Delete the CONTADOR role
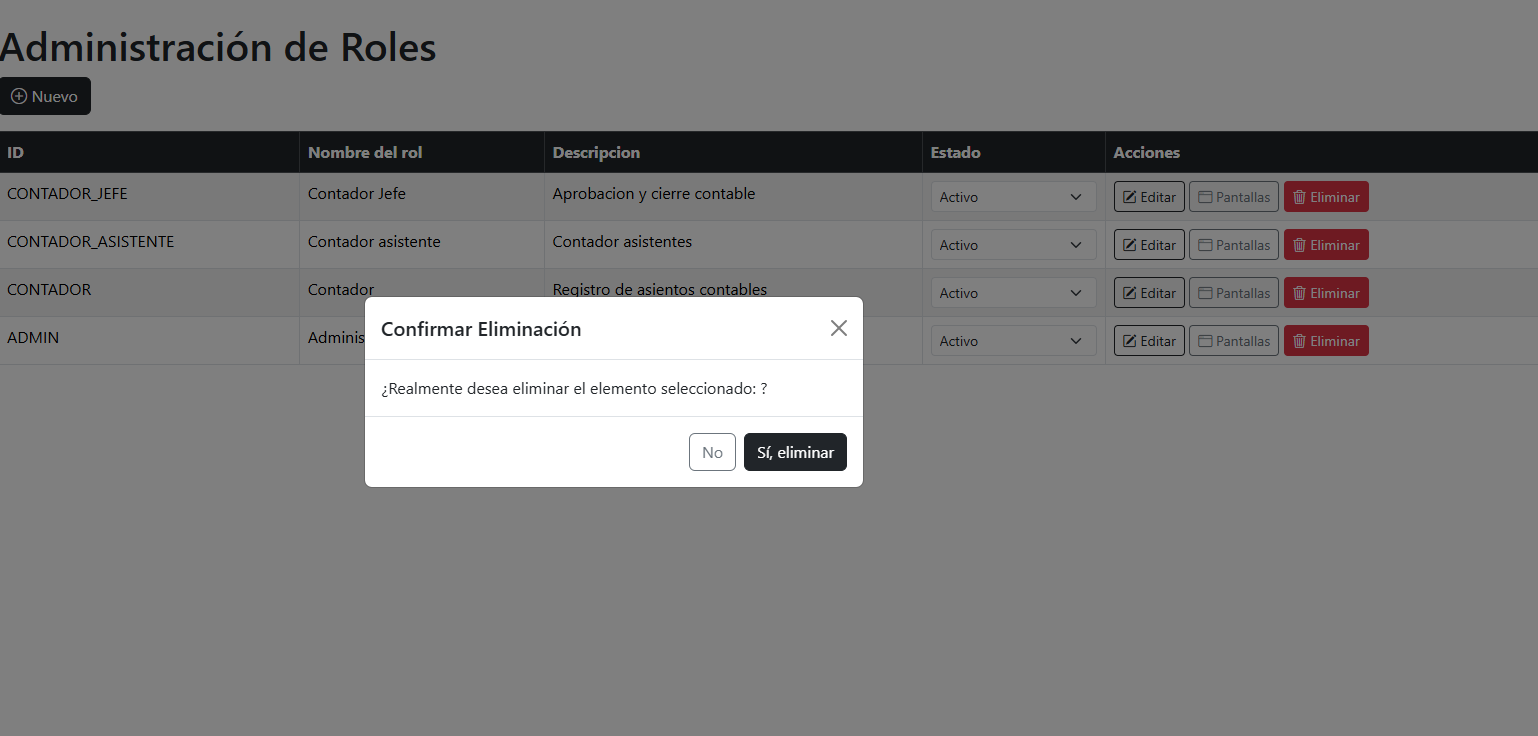1538x736 pixels. [1326, 292]
